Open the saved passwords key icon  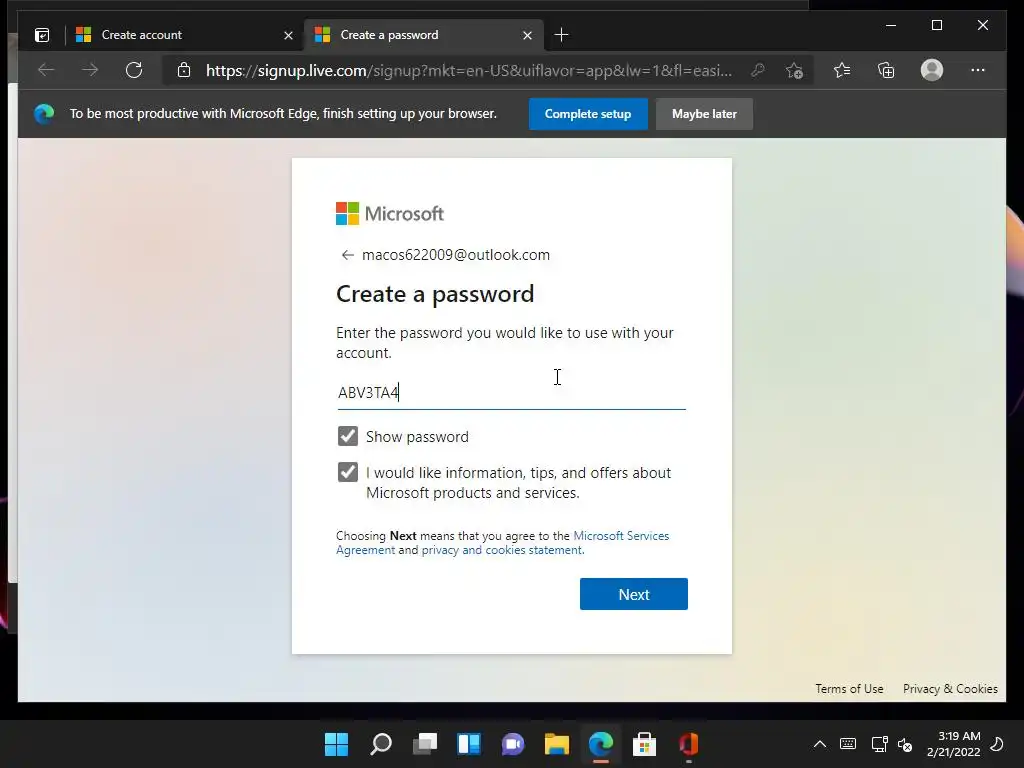(x=758, y=70)
